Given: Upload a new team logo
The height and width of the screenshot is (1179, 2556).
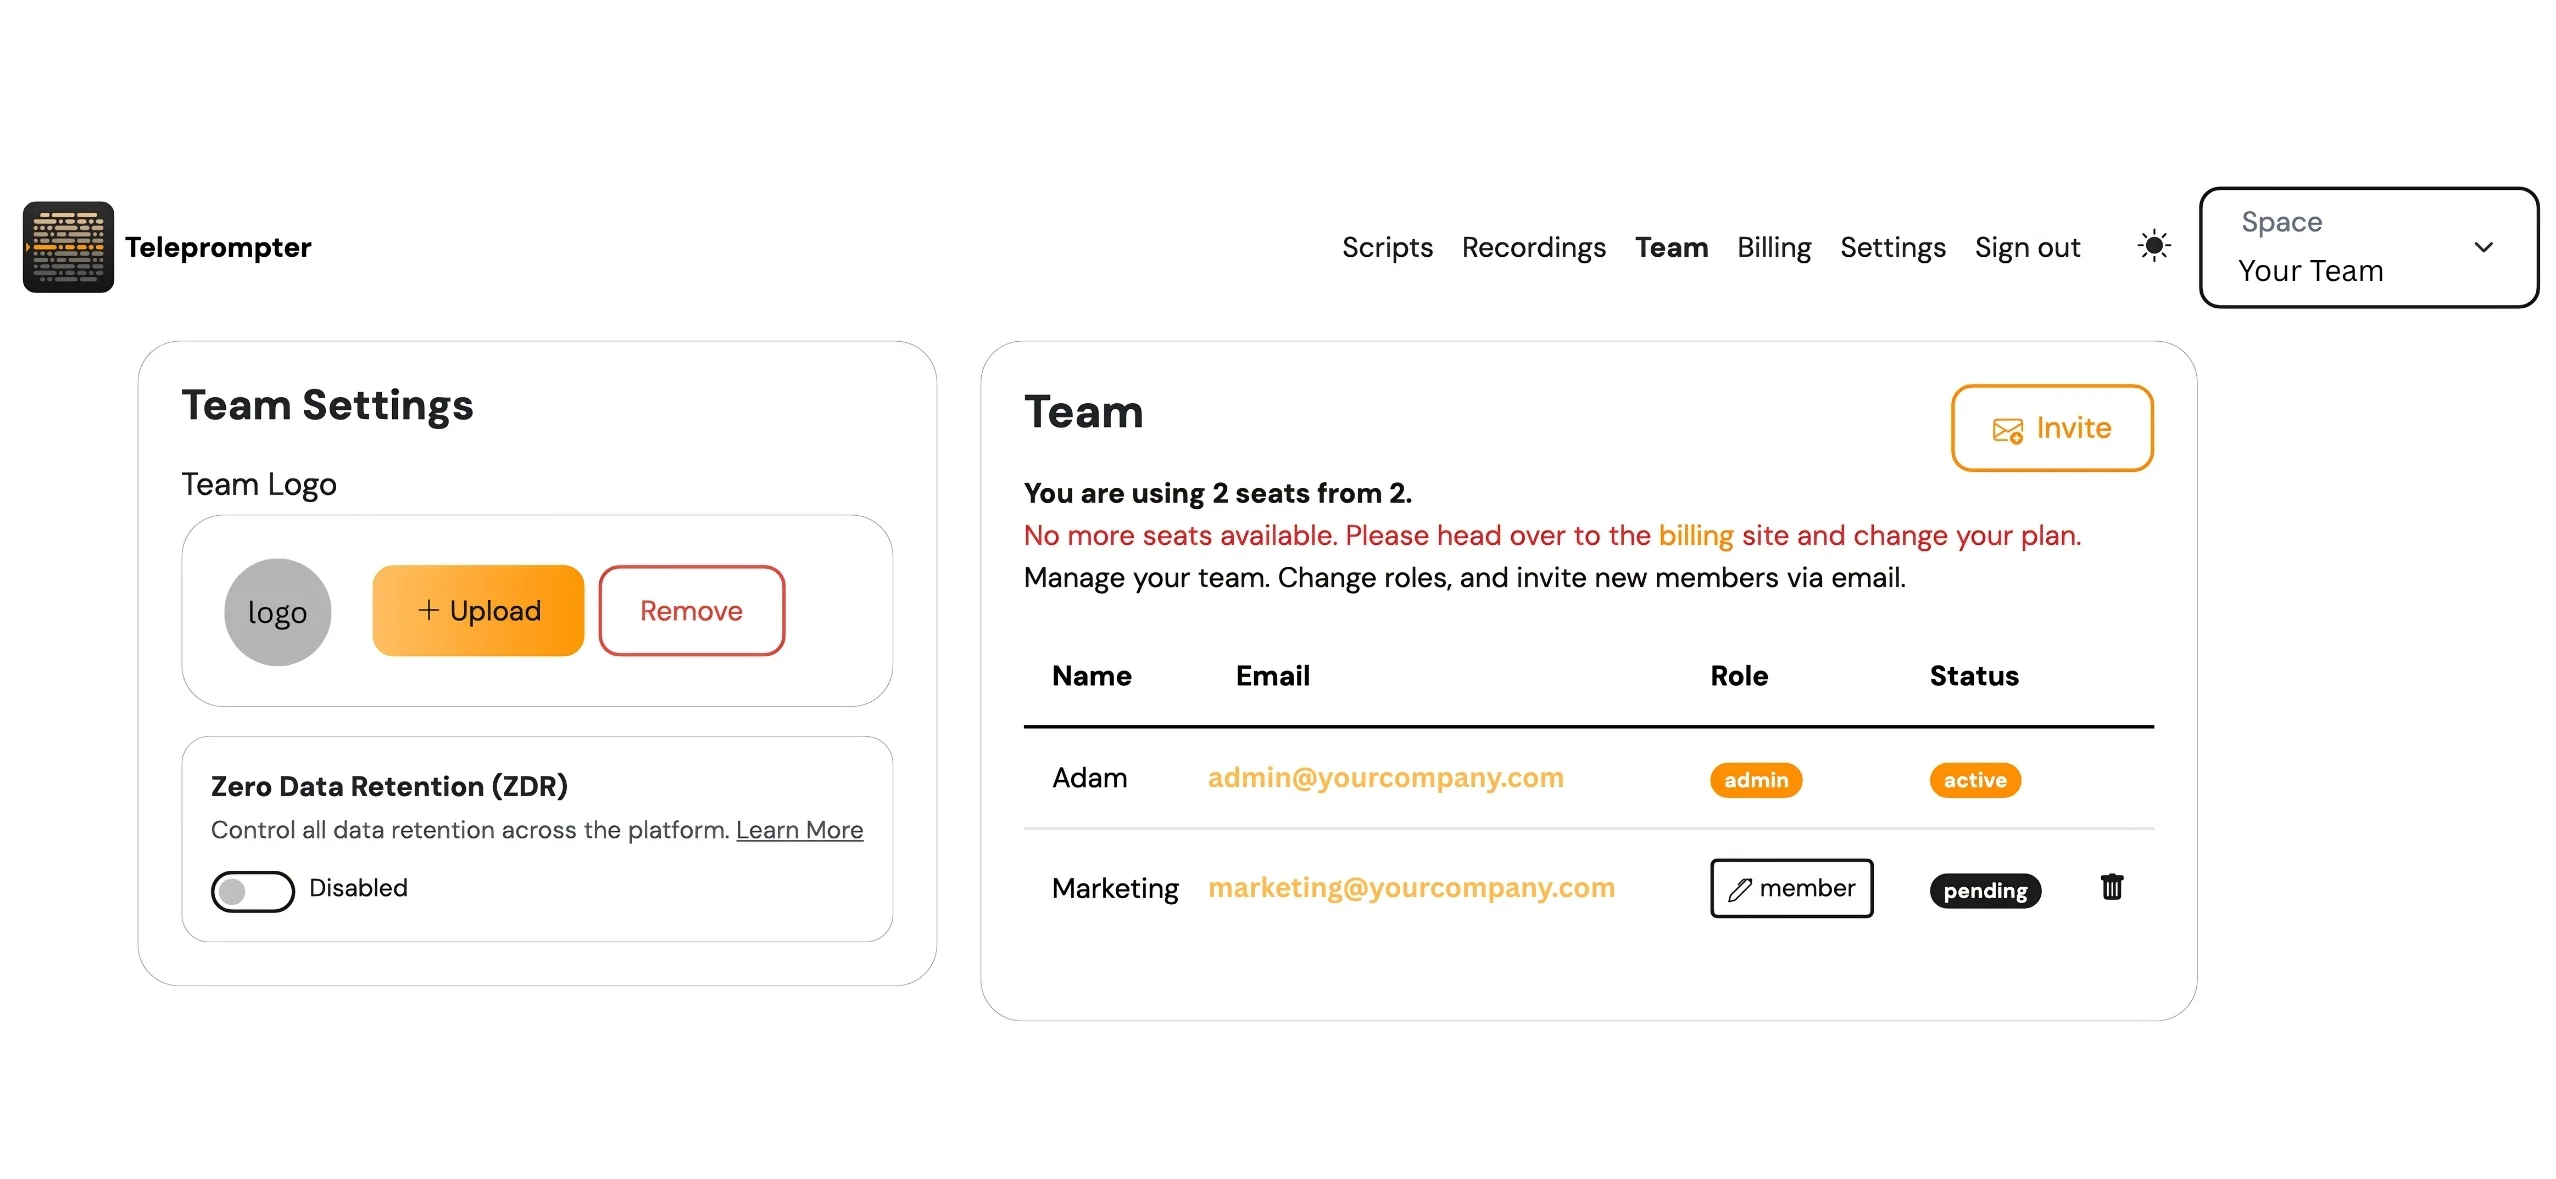Looking at the screenshot, I should tap(478, 610).
